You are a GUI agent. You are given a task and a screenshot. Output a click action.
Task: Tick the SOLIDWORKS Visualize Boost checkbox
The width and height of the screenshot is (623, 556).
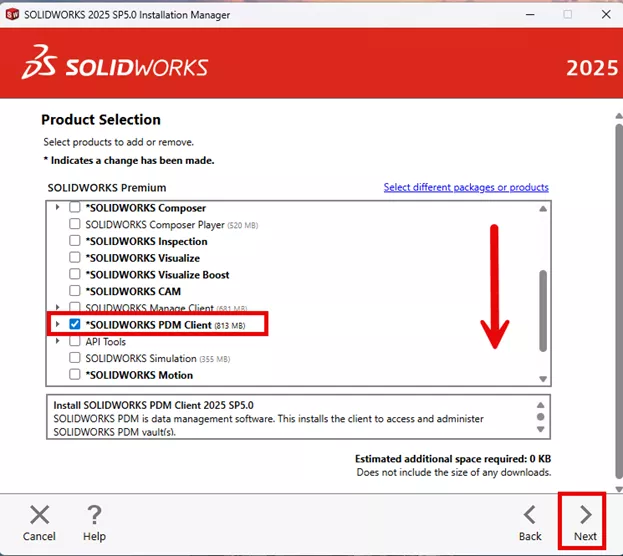coord(75,274)
